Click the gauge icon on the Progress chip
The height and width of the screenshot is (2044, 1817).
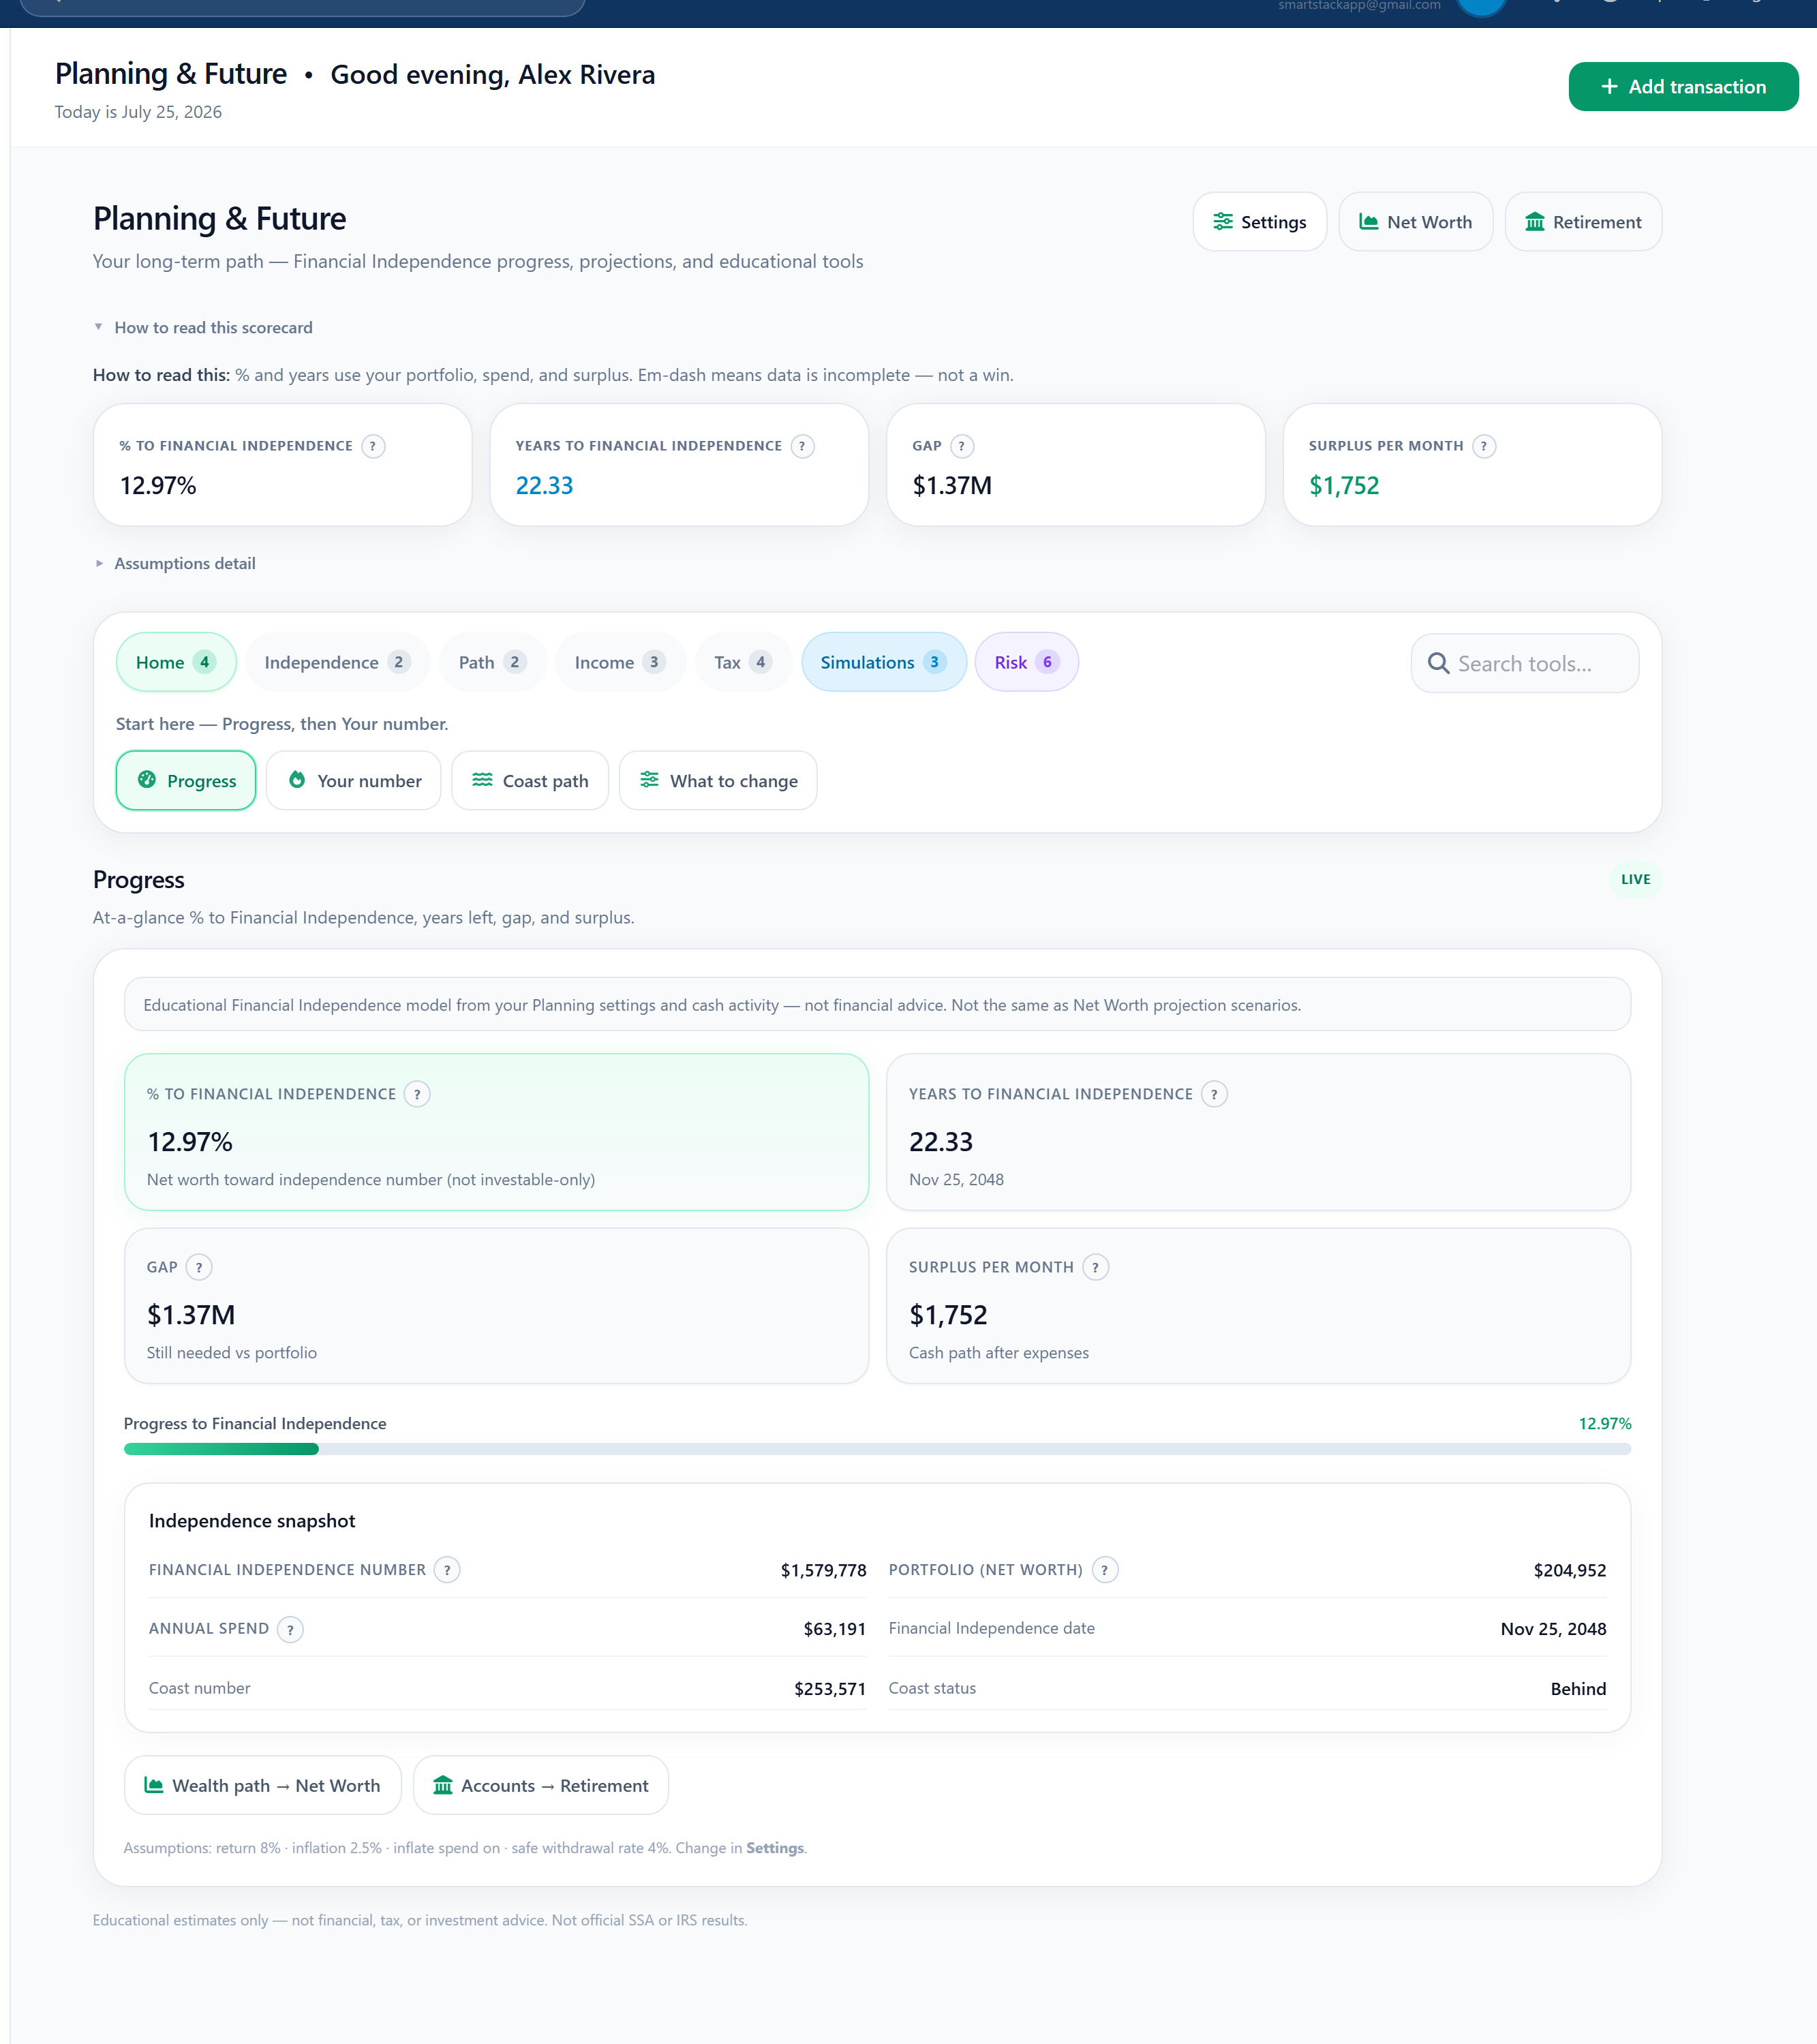coord(147,780)
